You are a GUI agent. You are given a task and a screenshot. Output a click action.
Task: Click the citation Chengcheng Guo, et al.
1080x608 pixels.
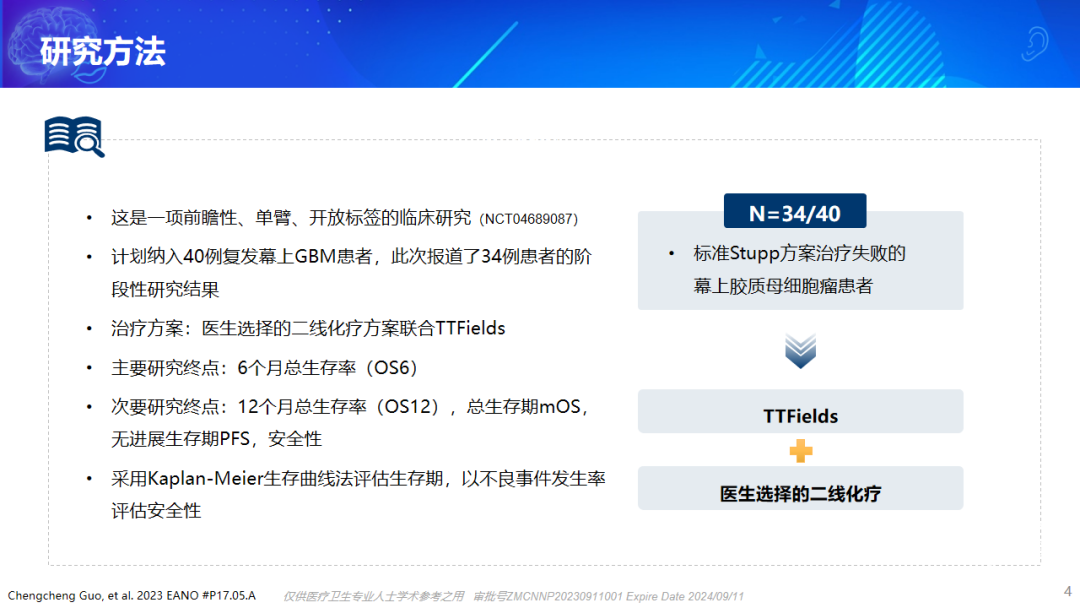pyautogui.click(x=132, y=596)
